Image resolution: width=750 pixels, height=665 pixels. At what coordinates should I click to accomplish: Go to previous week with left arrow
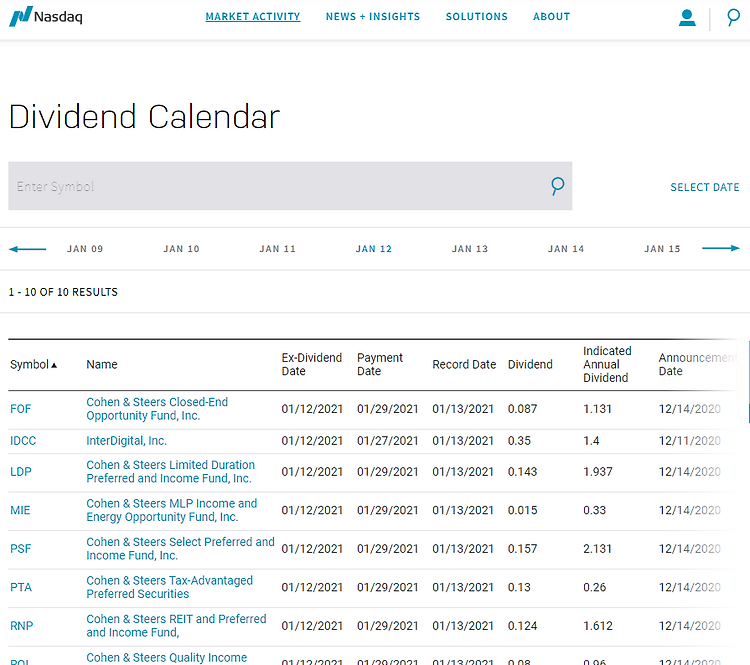[28, 249]
